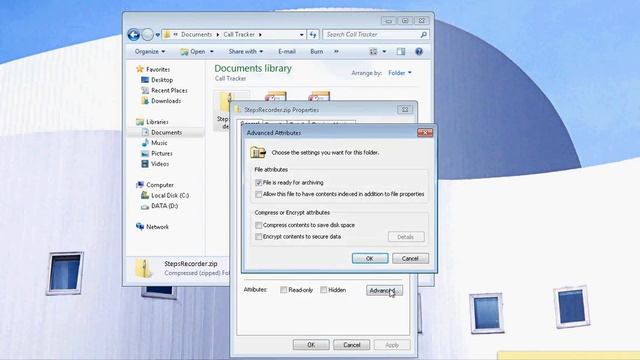Close the StepsRecorder.zip Properties window
Viewport: 640px width, 360px height.
pyautogui.click(x=405, y=109)
